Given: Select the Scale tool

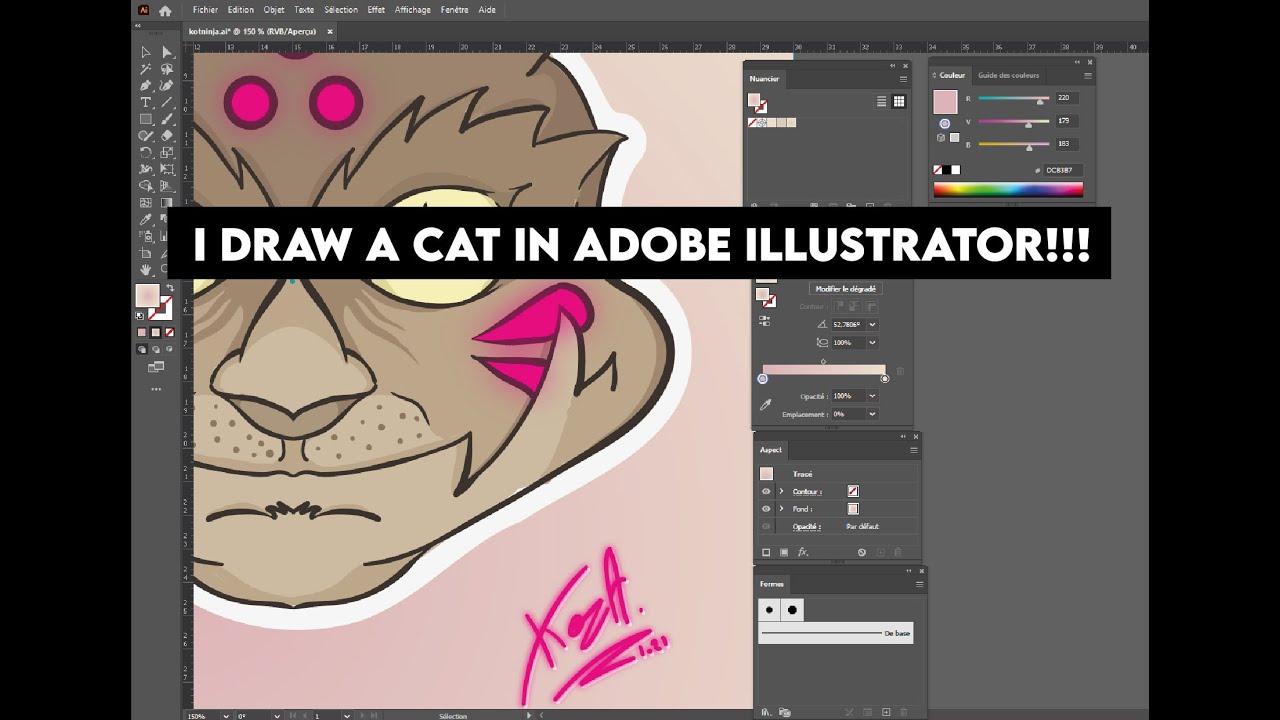Looking at the screenshot, I should pyautogui.click(x=167, y=153).
